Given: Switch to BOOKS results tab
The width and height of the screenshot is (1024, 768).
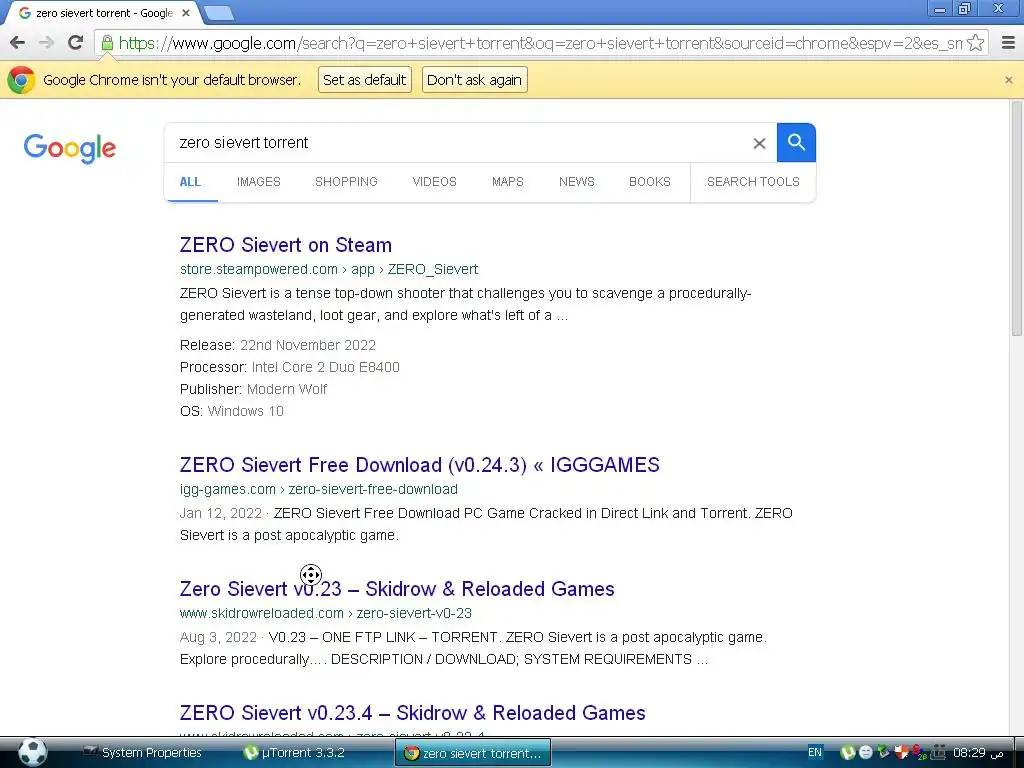Looking at the screenshot, I should pos(650,182).
